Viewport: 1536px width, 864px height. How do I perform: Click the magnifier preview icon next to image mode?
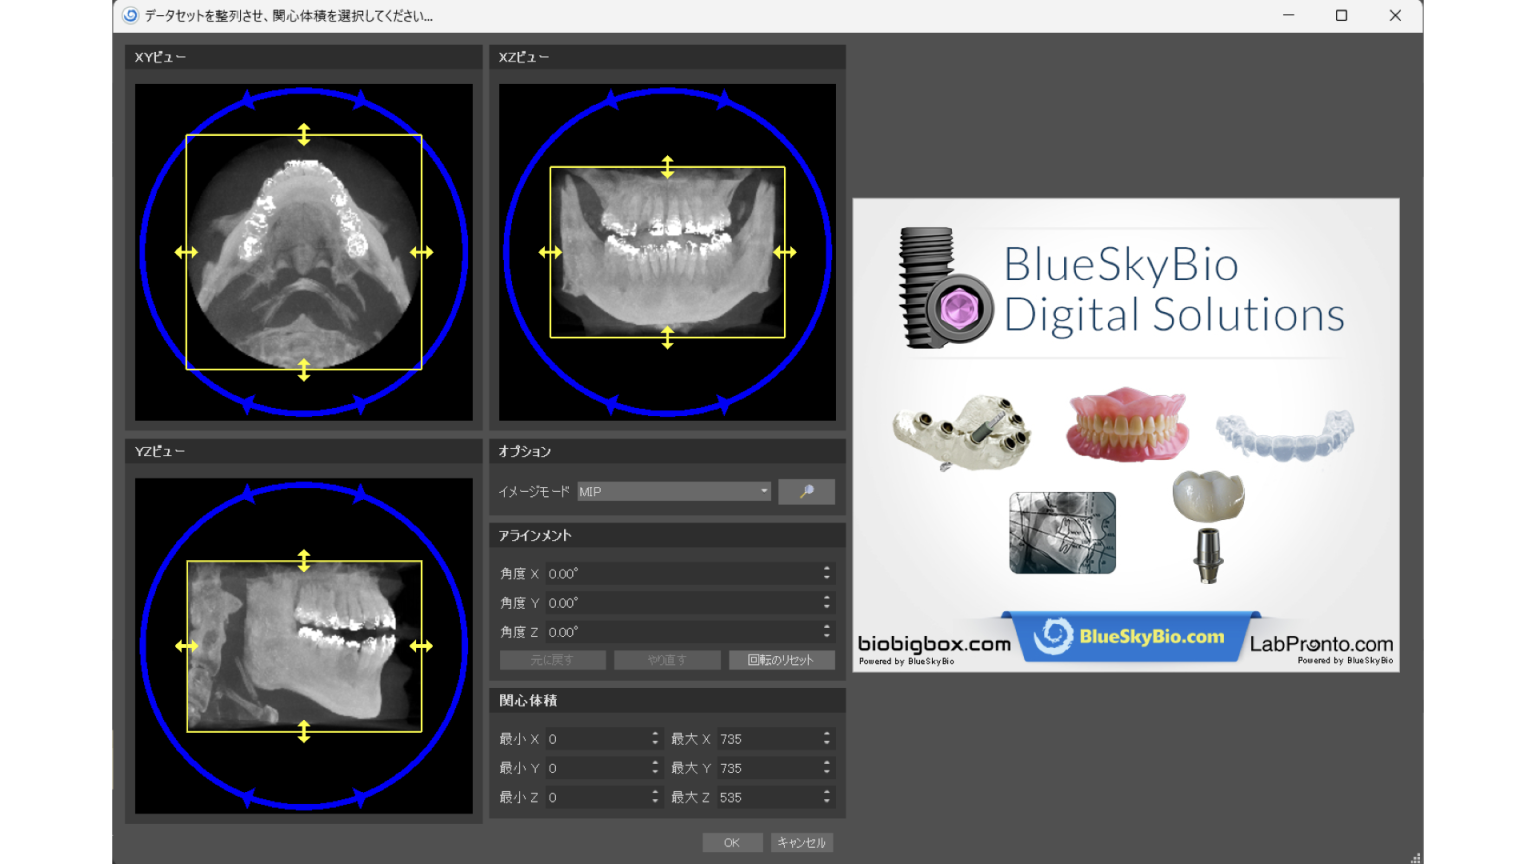pyautogui.click(x=806, y=491)
